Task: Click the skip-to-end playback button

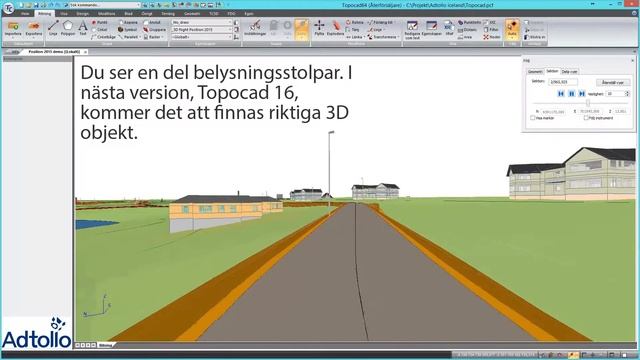Action: click(x=582, y=94)
